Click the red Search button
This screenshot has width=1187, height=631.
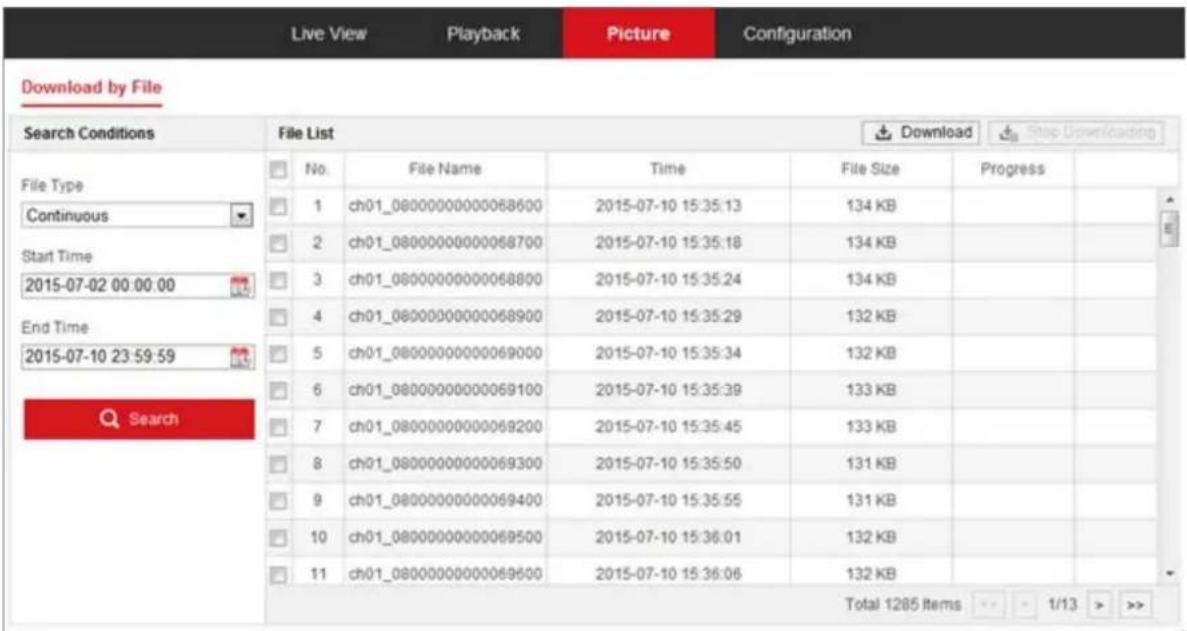tap(139, 419)
